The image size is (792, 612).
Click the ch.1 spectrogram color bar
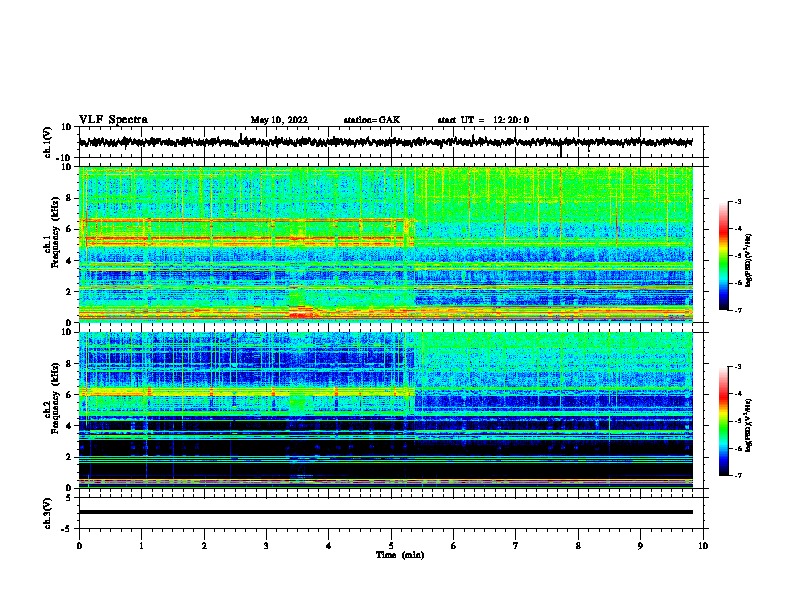(723, 256)
